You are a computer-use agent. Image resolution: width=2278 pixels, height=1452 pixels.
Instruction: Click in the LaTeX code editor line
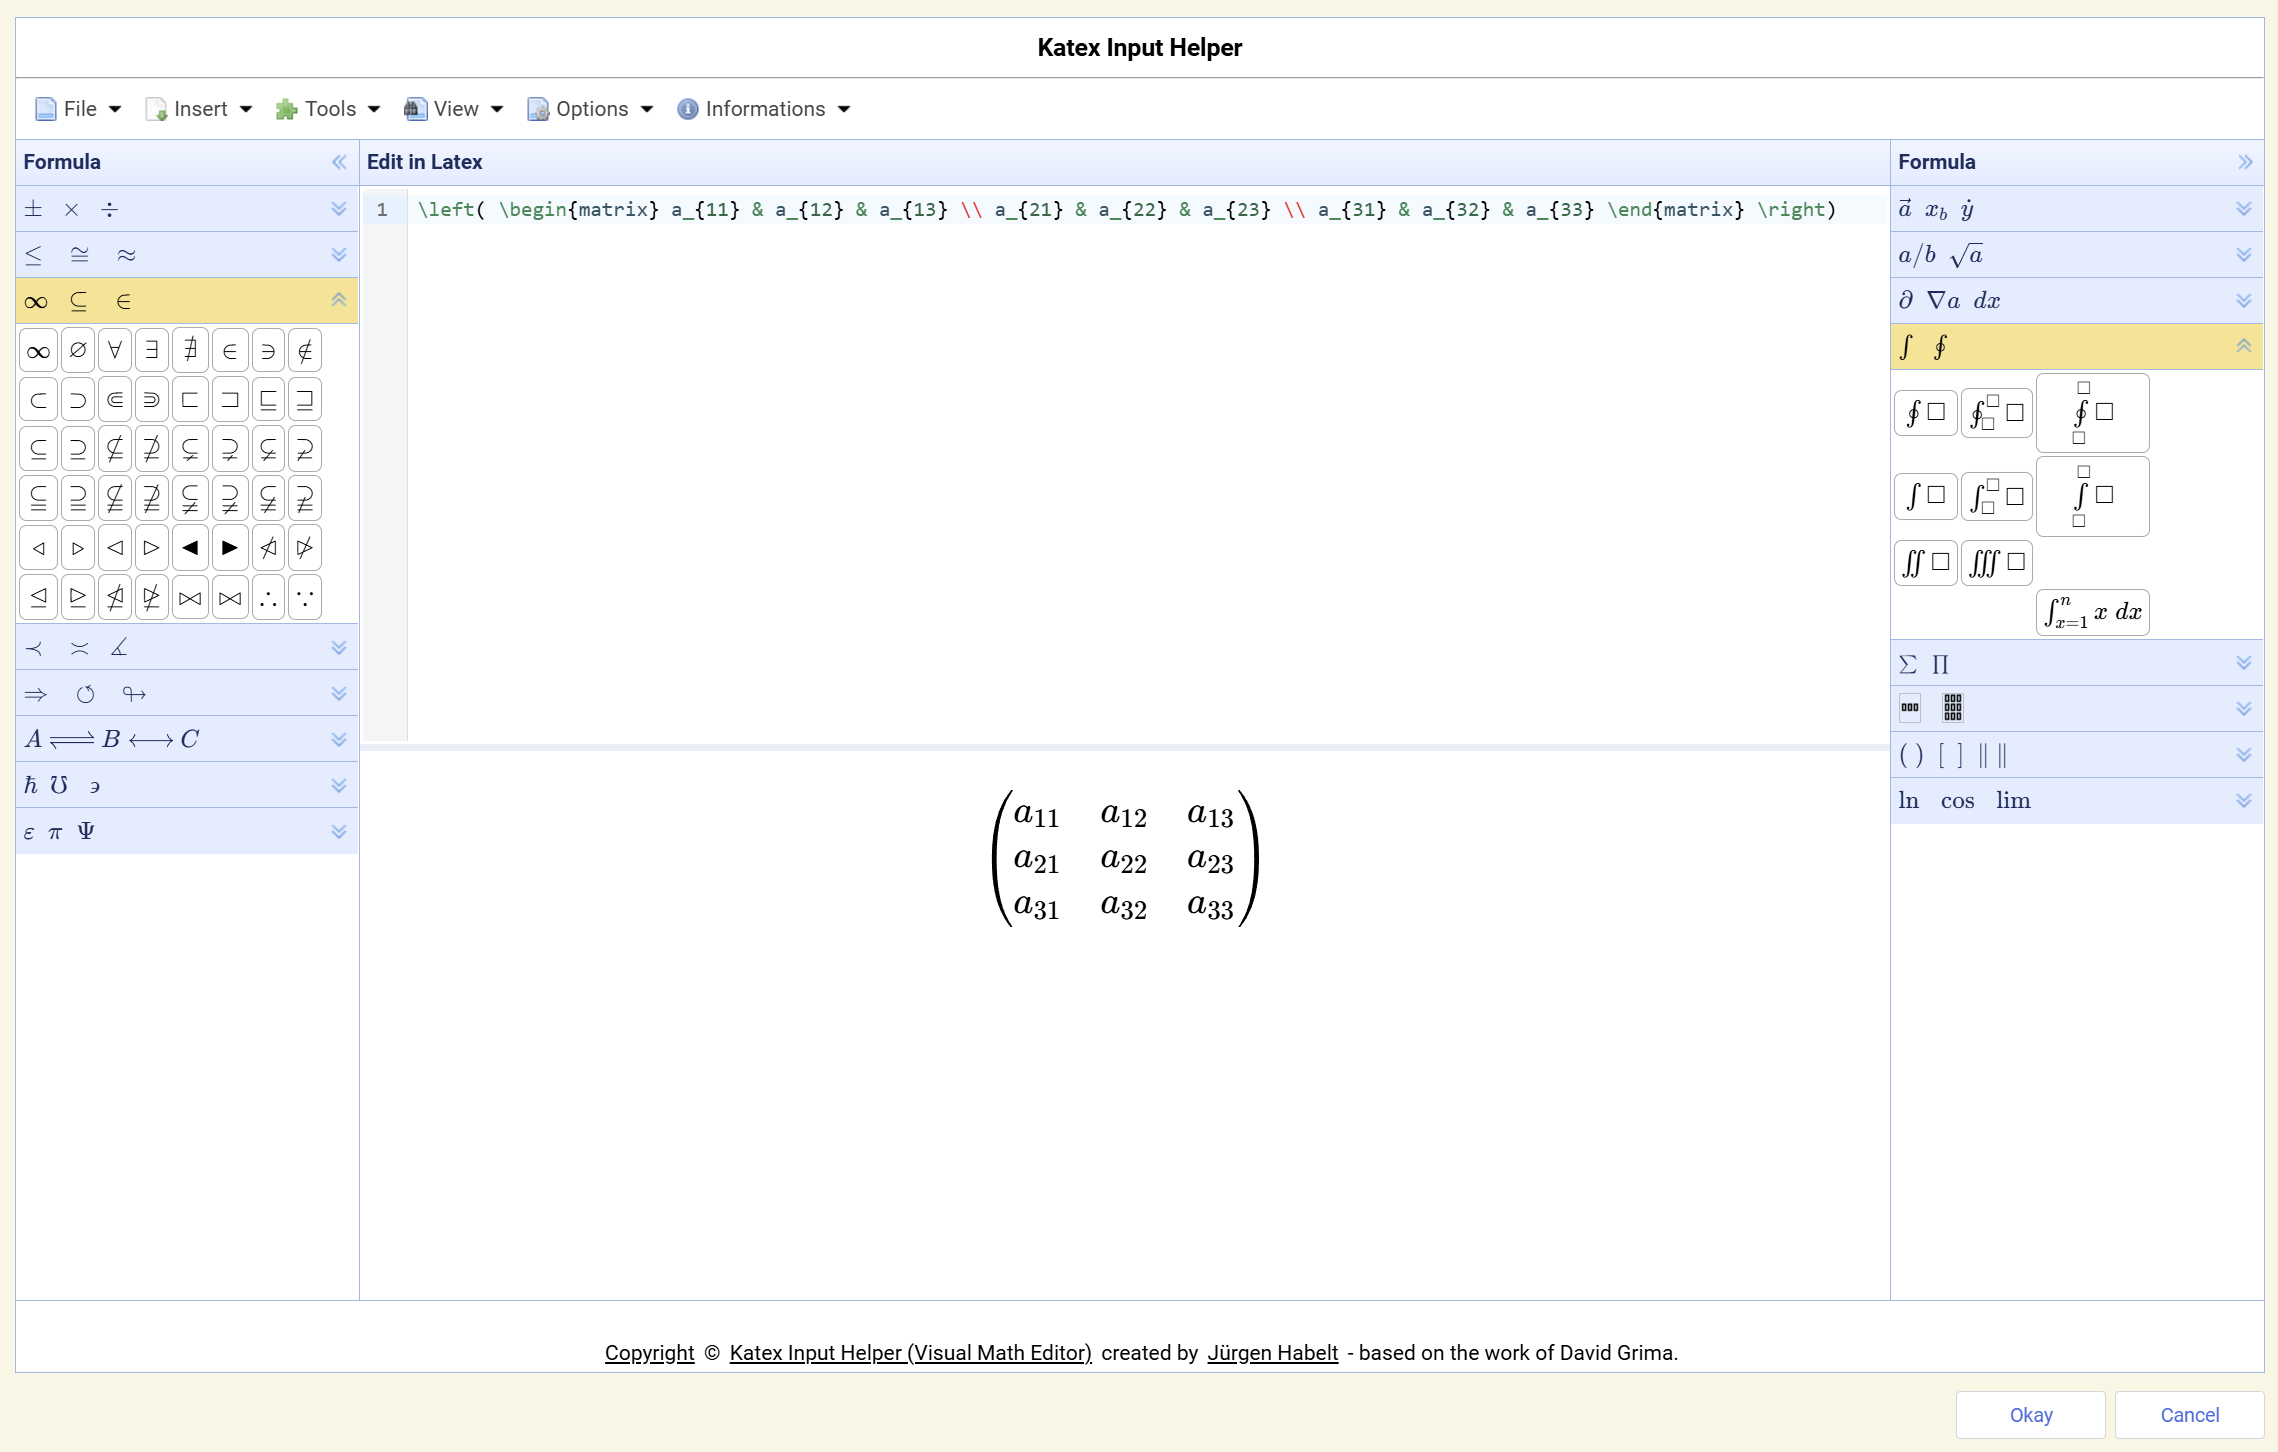[x=1146, y=210]
